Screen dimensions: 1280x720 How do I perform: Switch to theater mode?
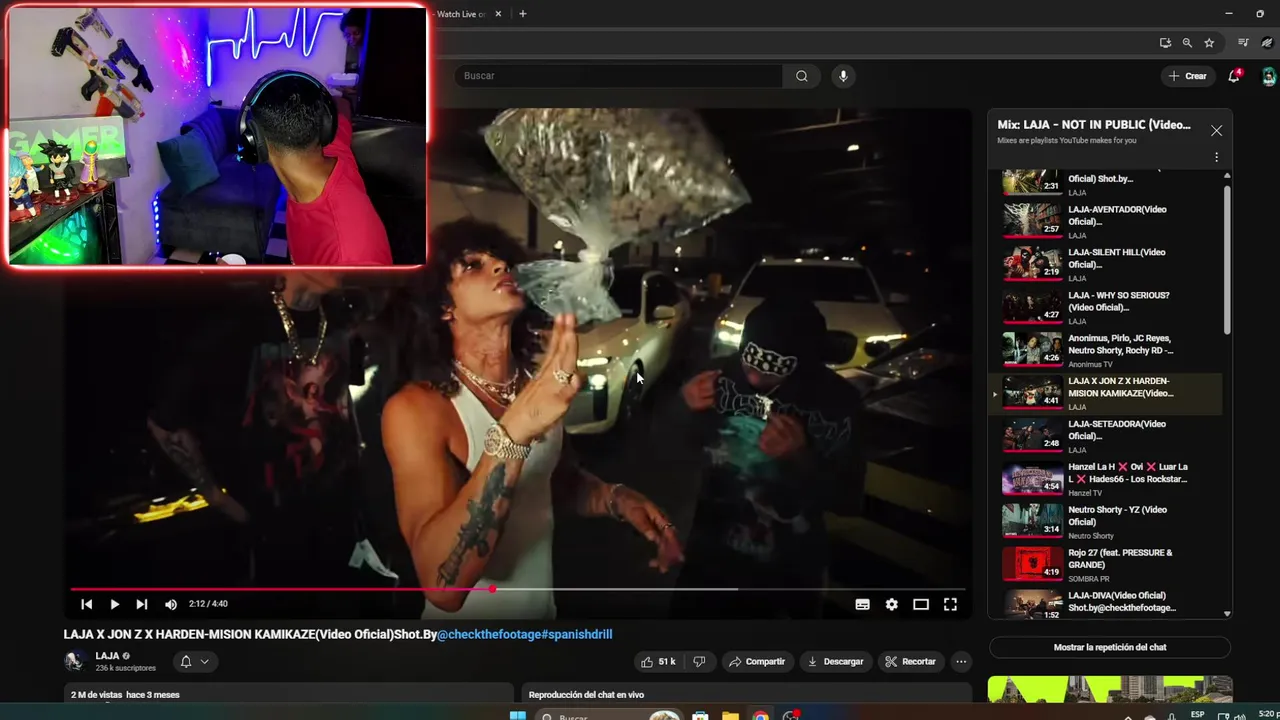(x=921, y=604)
